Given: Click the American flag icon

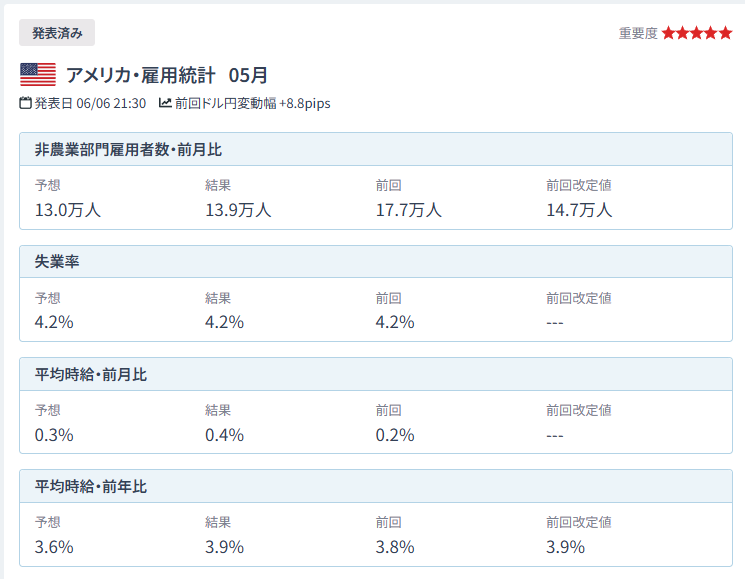Looking at the screenshot, I should point(38,75).
